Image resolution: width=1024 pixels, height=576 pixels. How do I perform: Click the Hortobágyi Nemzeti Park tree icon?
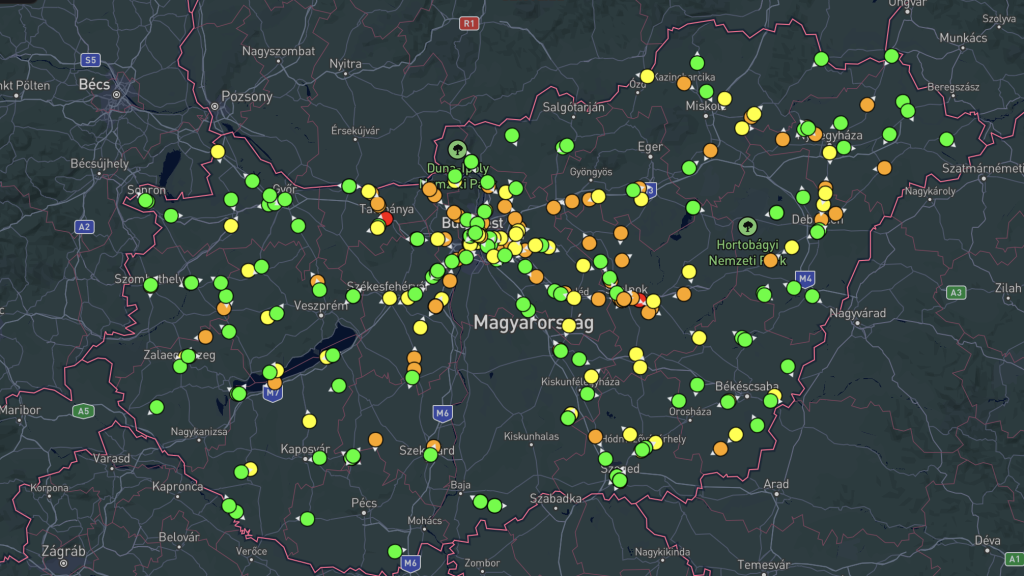pyautogui.click(x=747, y=227)
